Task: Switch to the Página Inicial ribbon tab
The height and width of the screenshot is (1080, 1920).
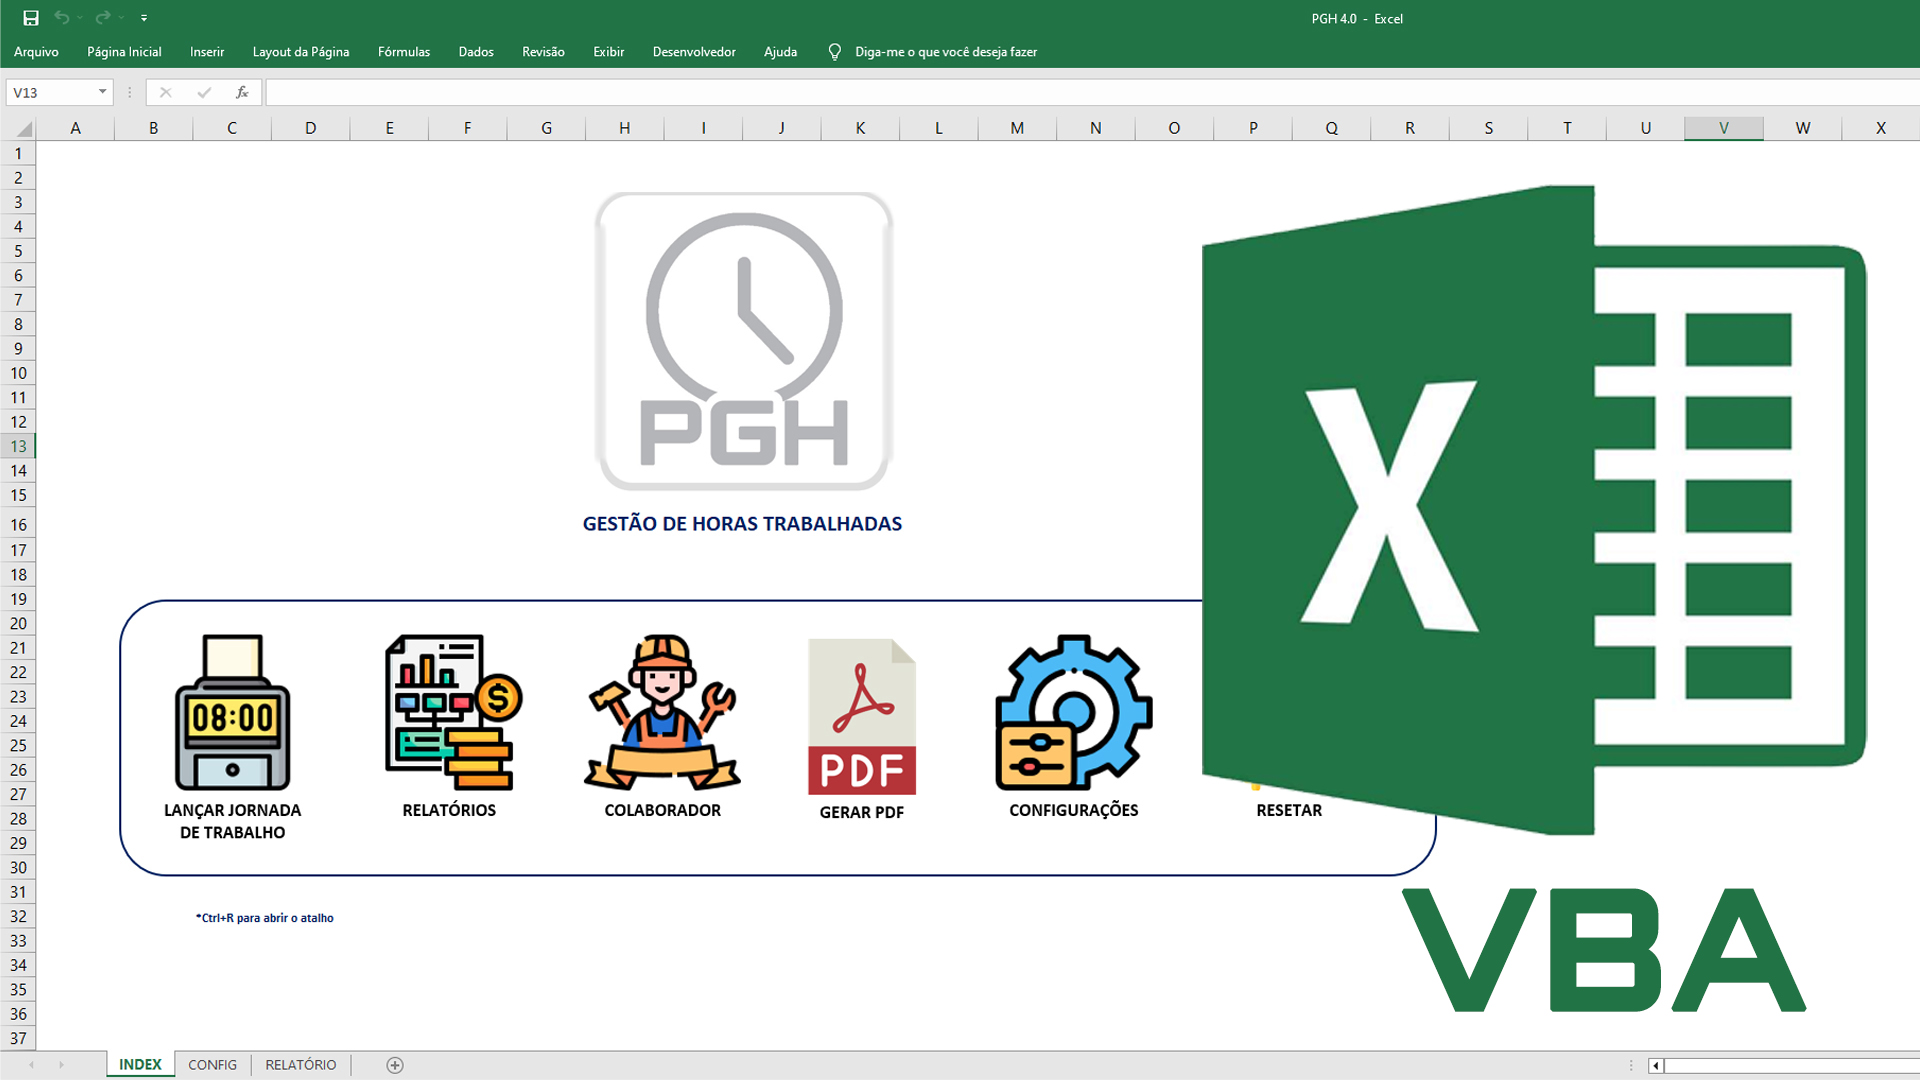Action: coord(124,52)
